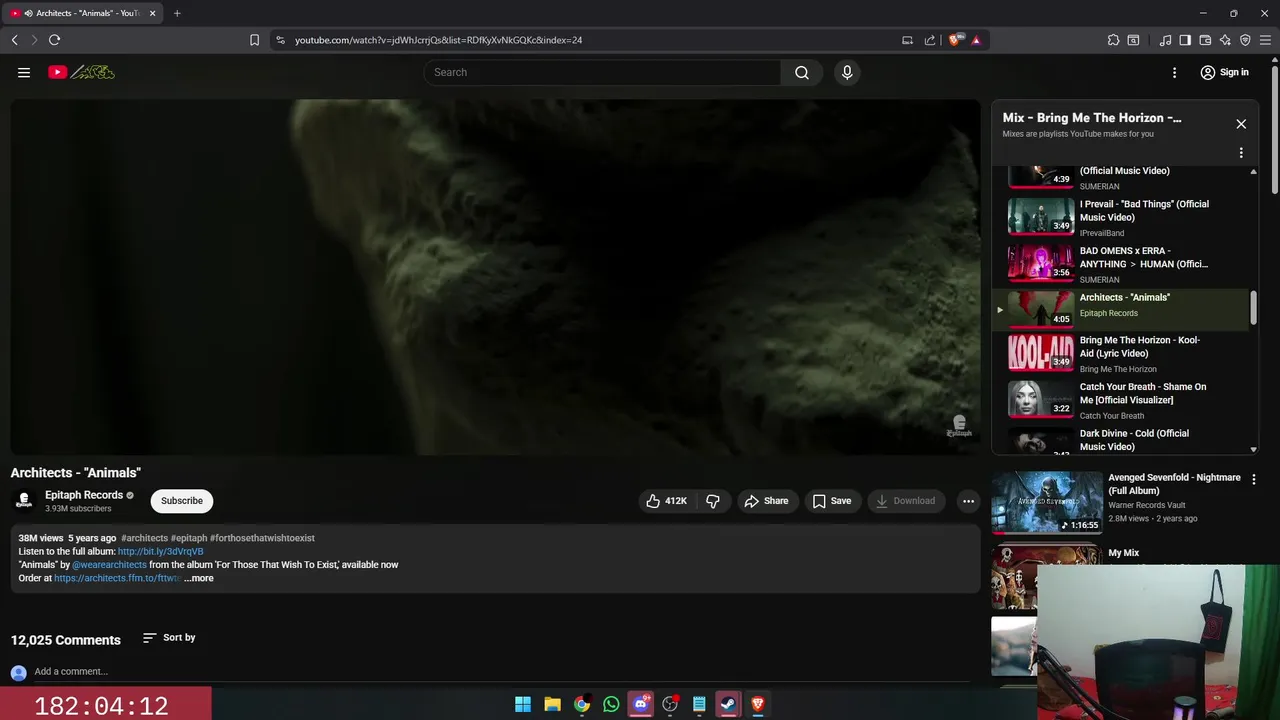Click the Add a comment field

pyautogui.click(x=500, y=672)
